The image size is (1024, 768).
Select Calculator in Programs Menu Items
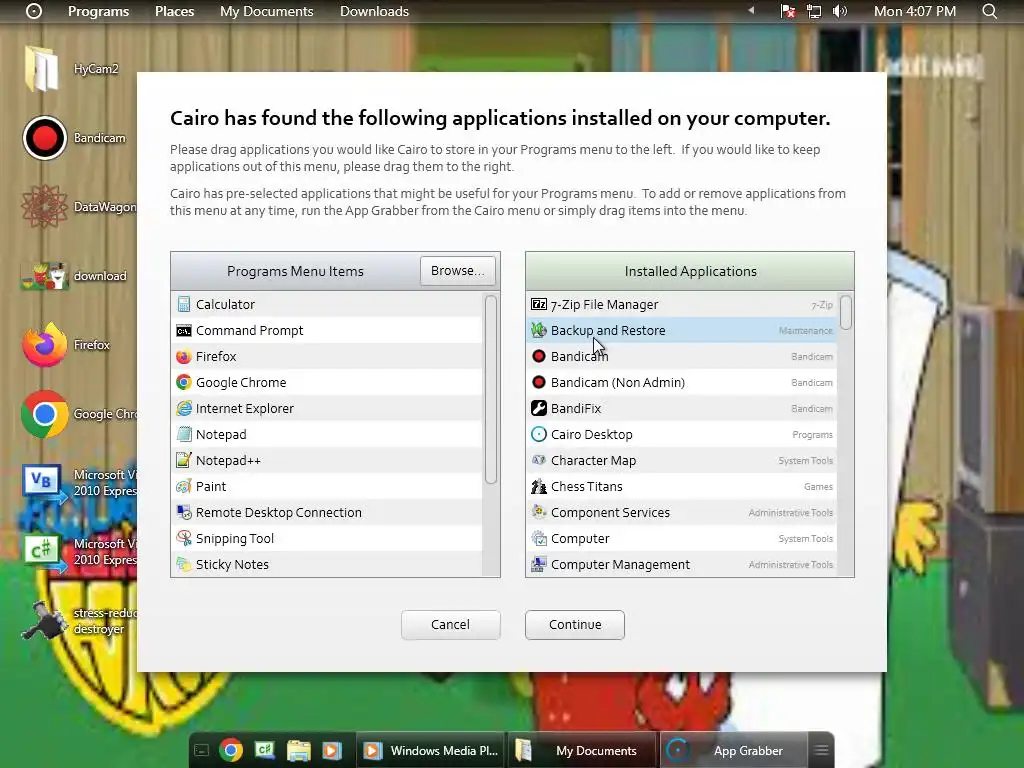(327, 304)
